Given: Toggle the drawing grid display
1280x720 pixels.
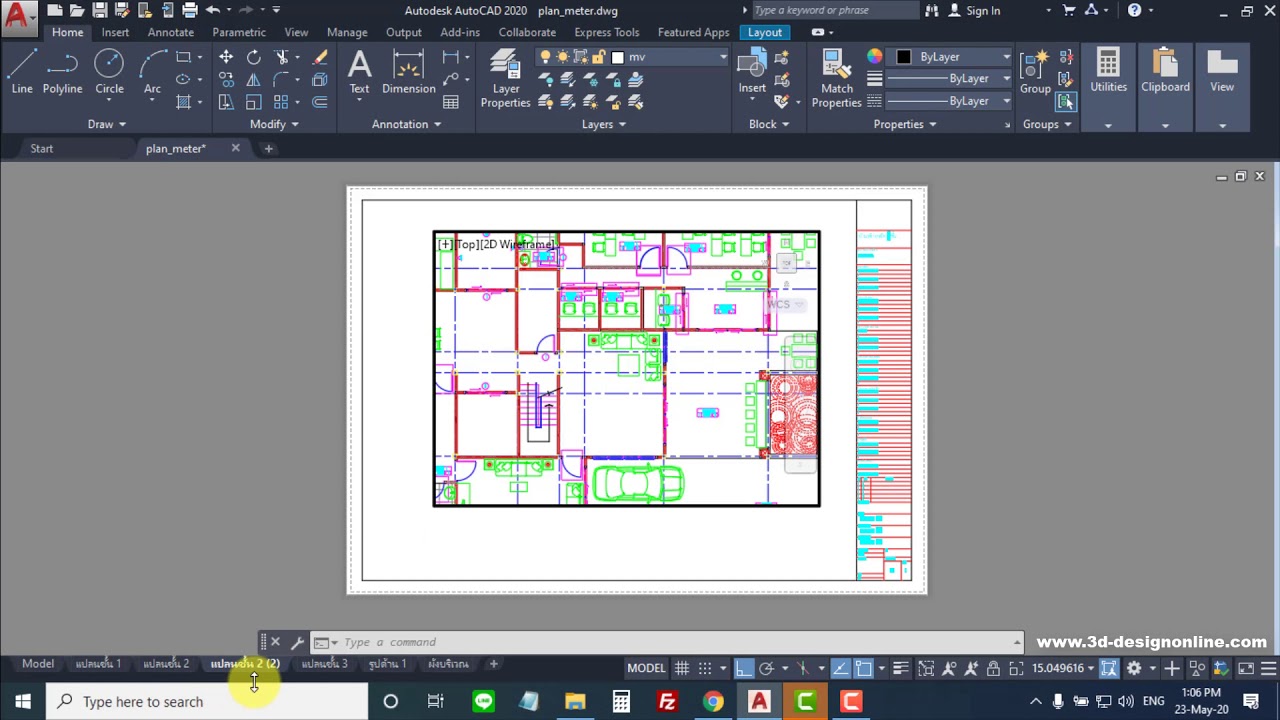Looking at the screenshot, I should 682,668.
